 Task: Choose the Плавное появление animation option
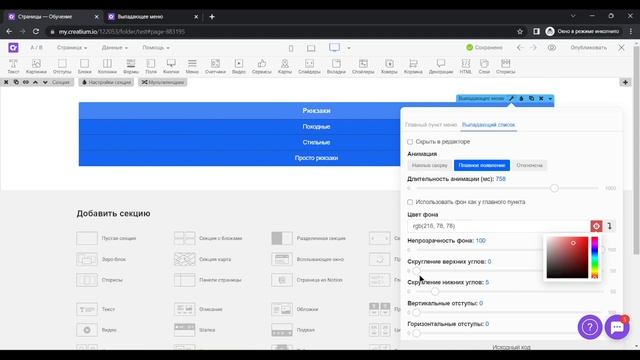click(482, 165)
